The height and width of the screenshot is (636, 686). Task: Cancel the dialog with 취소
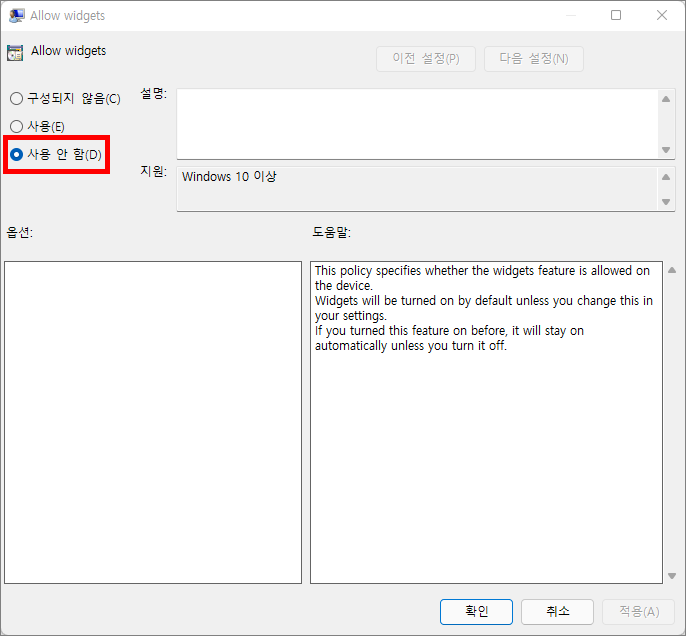click(557, 612)
